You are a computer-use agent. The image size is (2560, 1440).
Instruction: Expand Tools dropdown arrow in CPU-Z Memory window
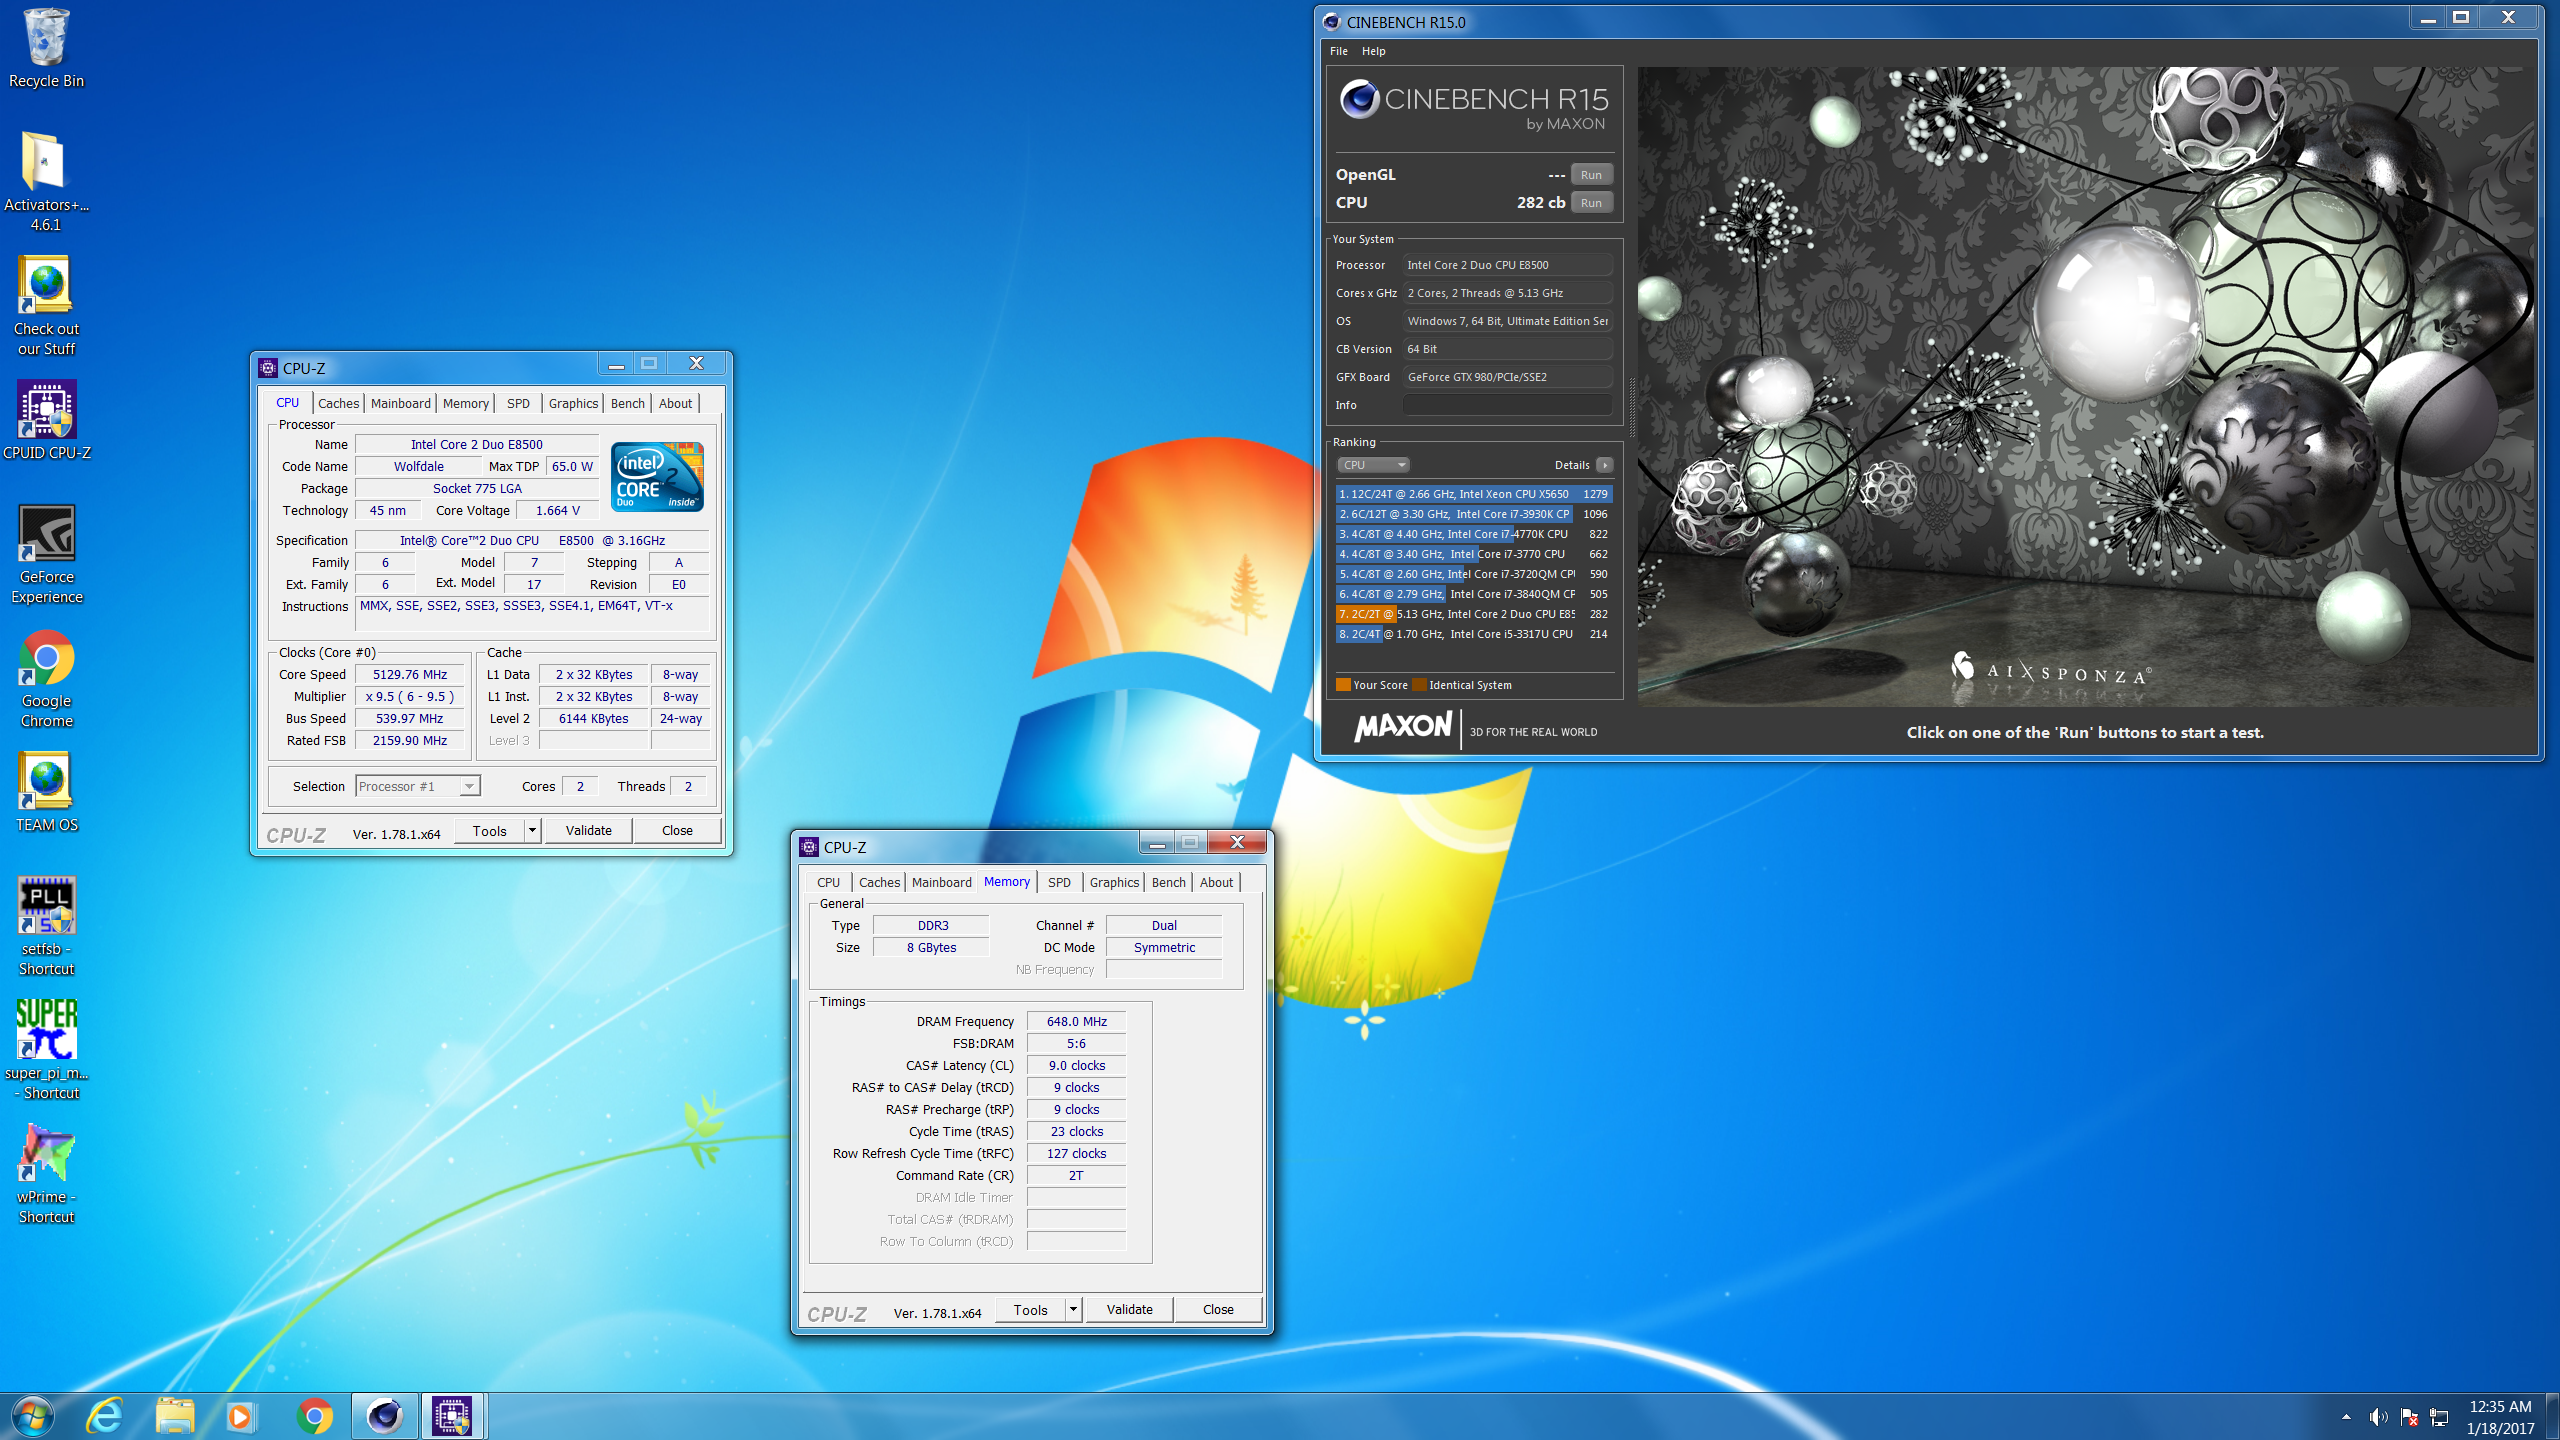(x=1073, y=1310)
